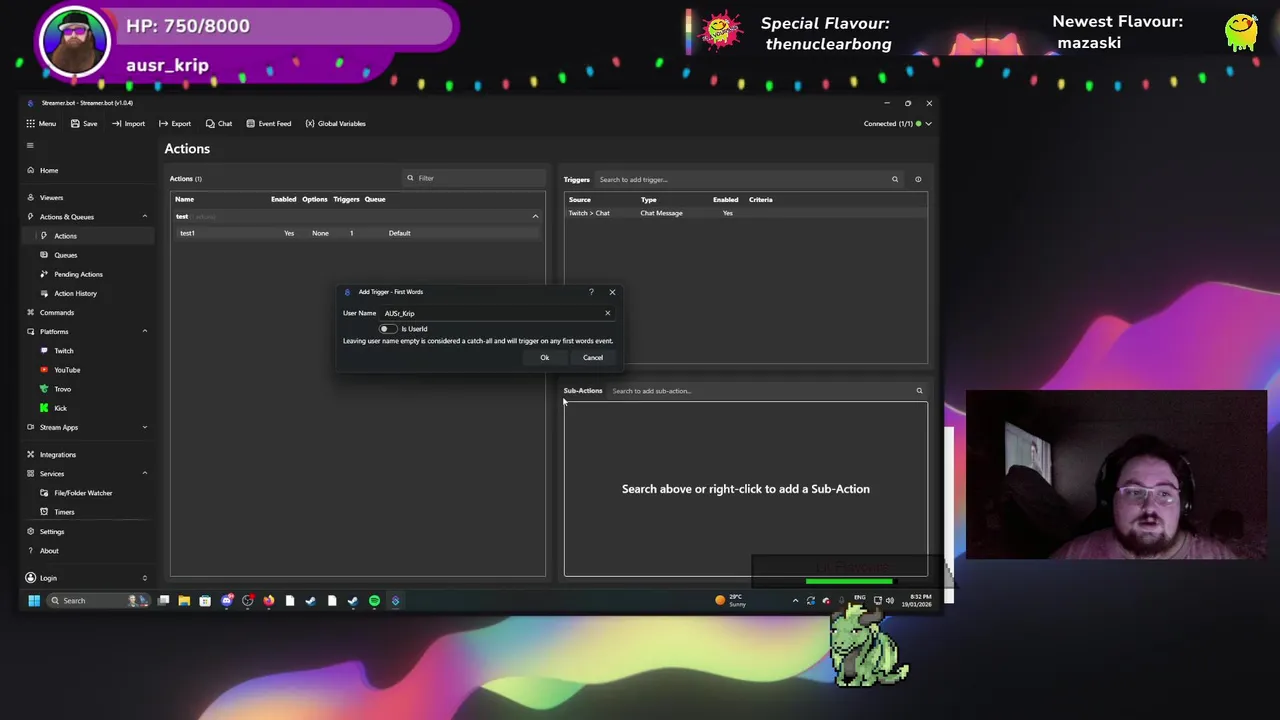Click the Triggers search magnifier icon
This screenshot has height=720, width=1280.
pos(895,180)
